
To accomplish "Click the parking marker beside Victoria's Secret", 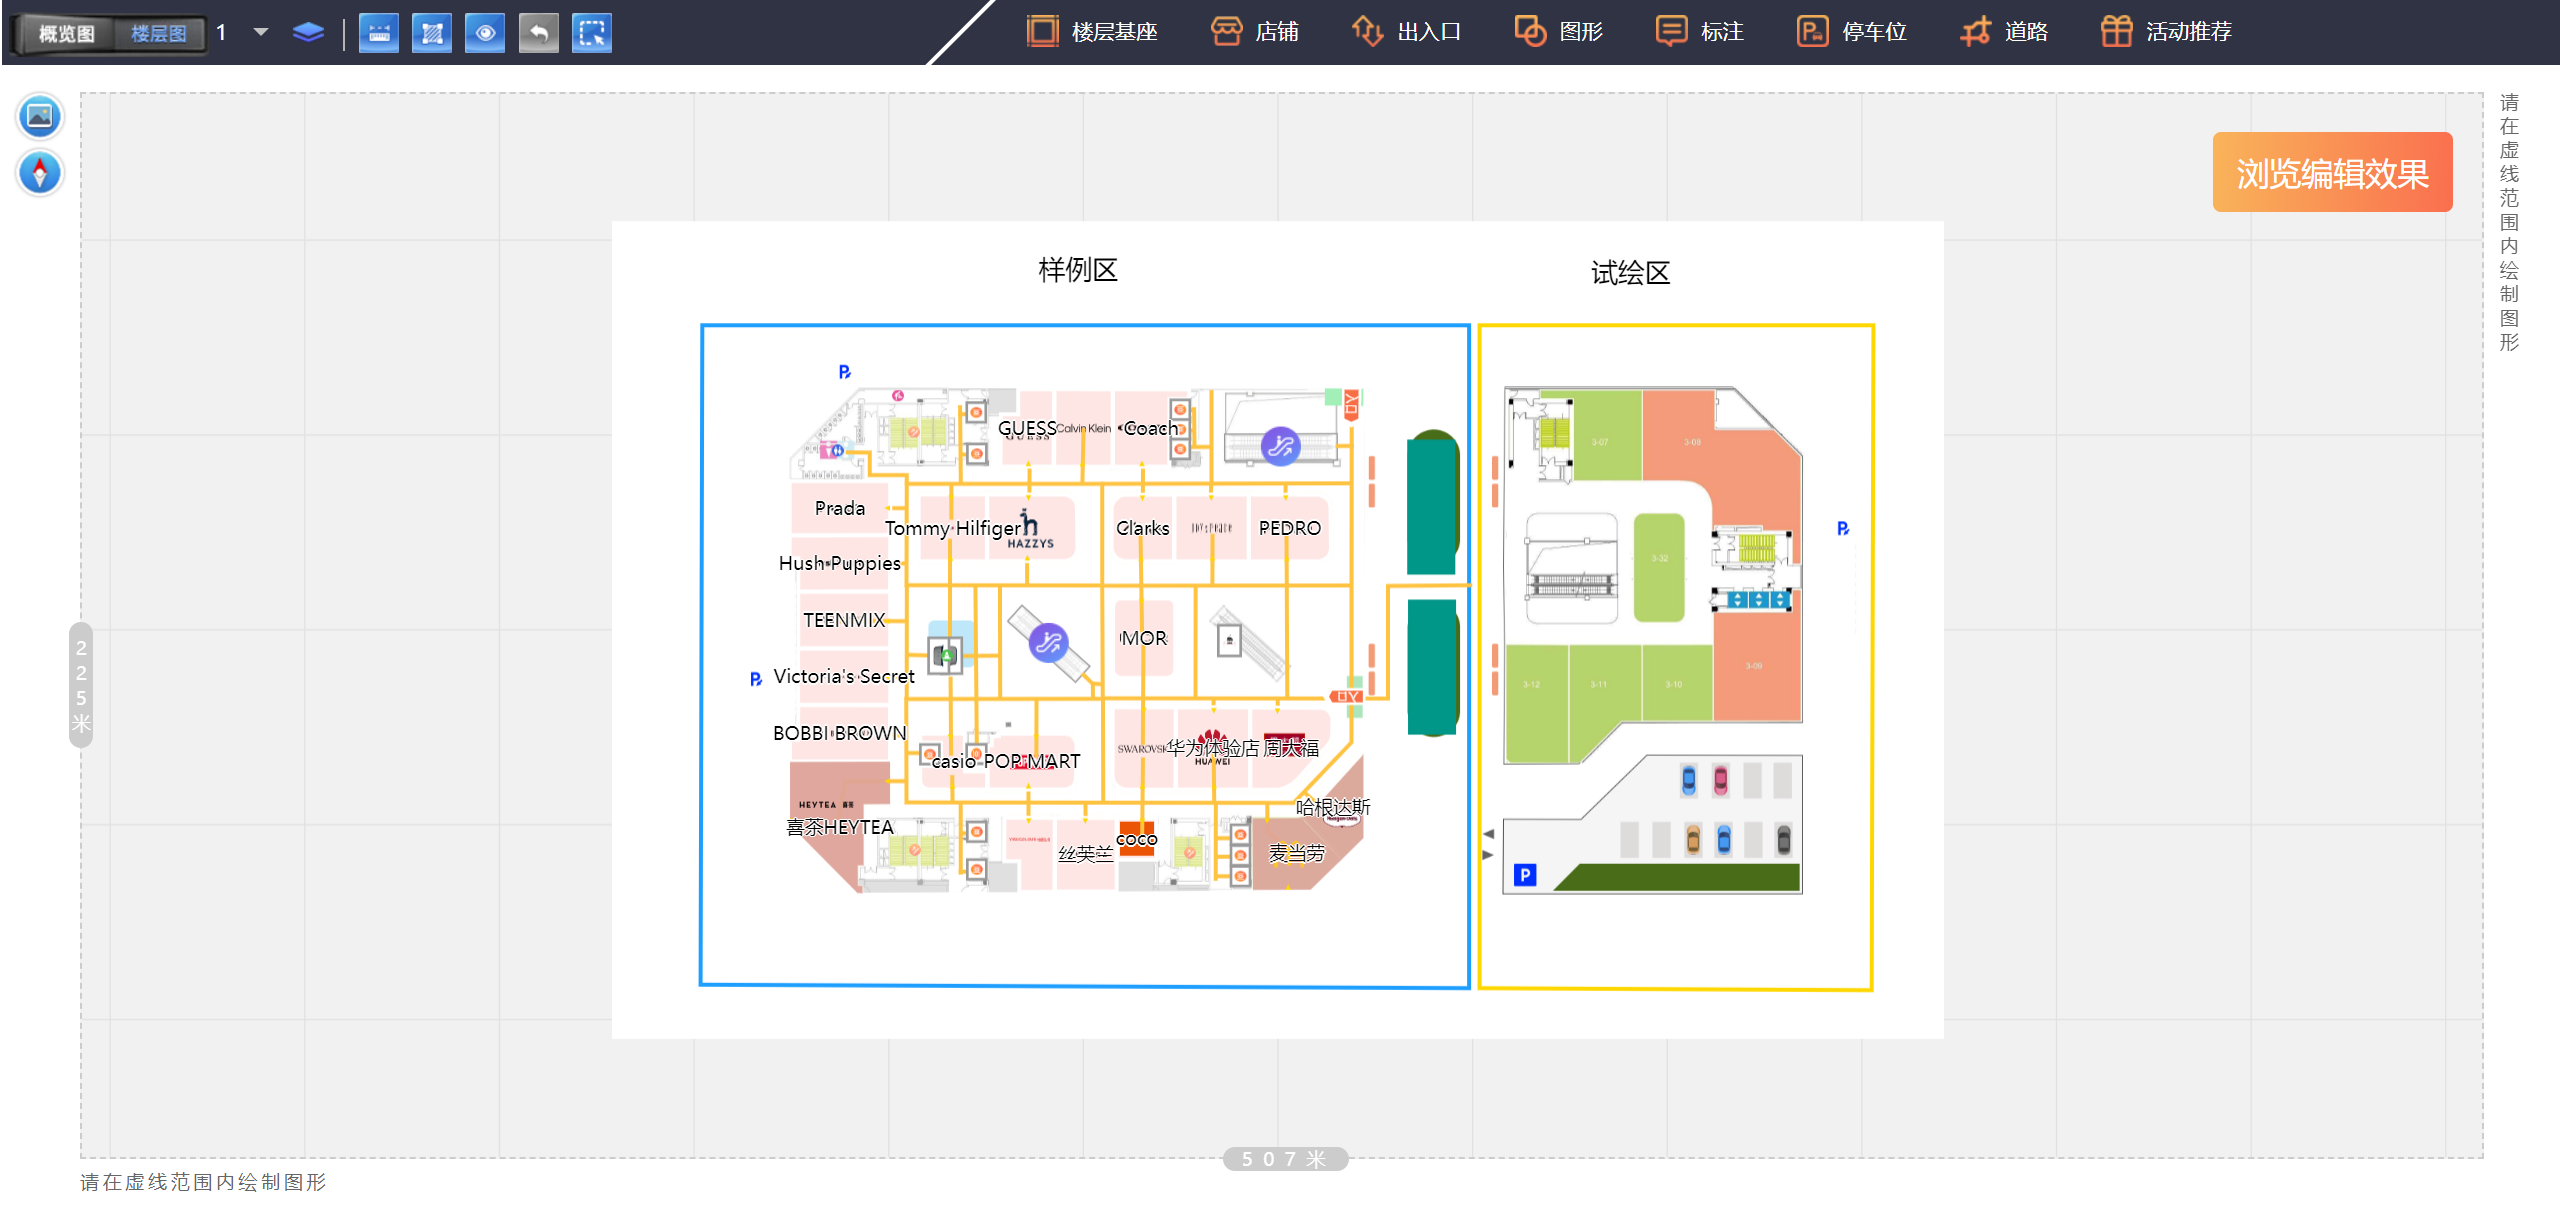I will tap(756, 679).
